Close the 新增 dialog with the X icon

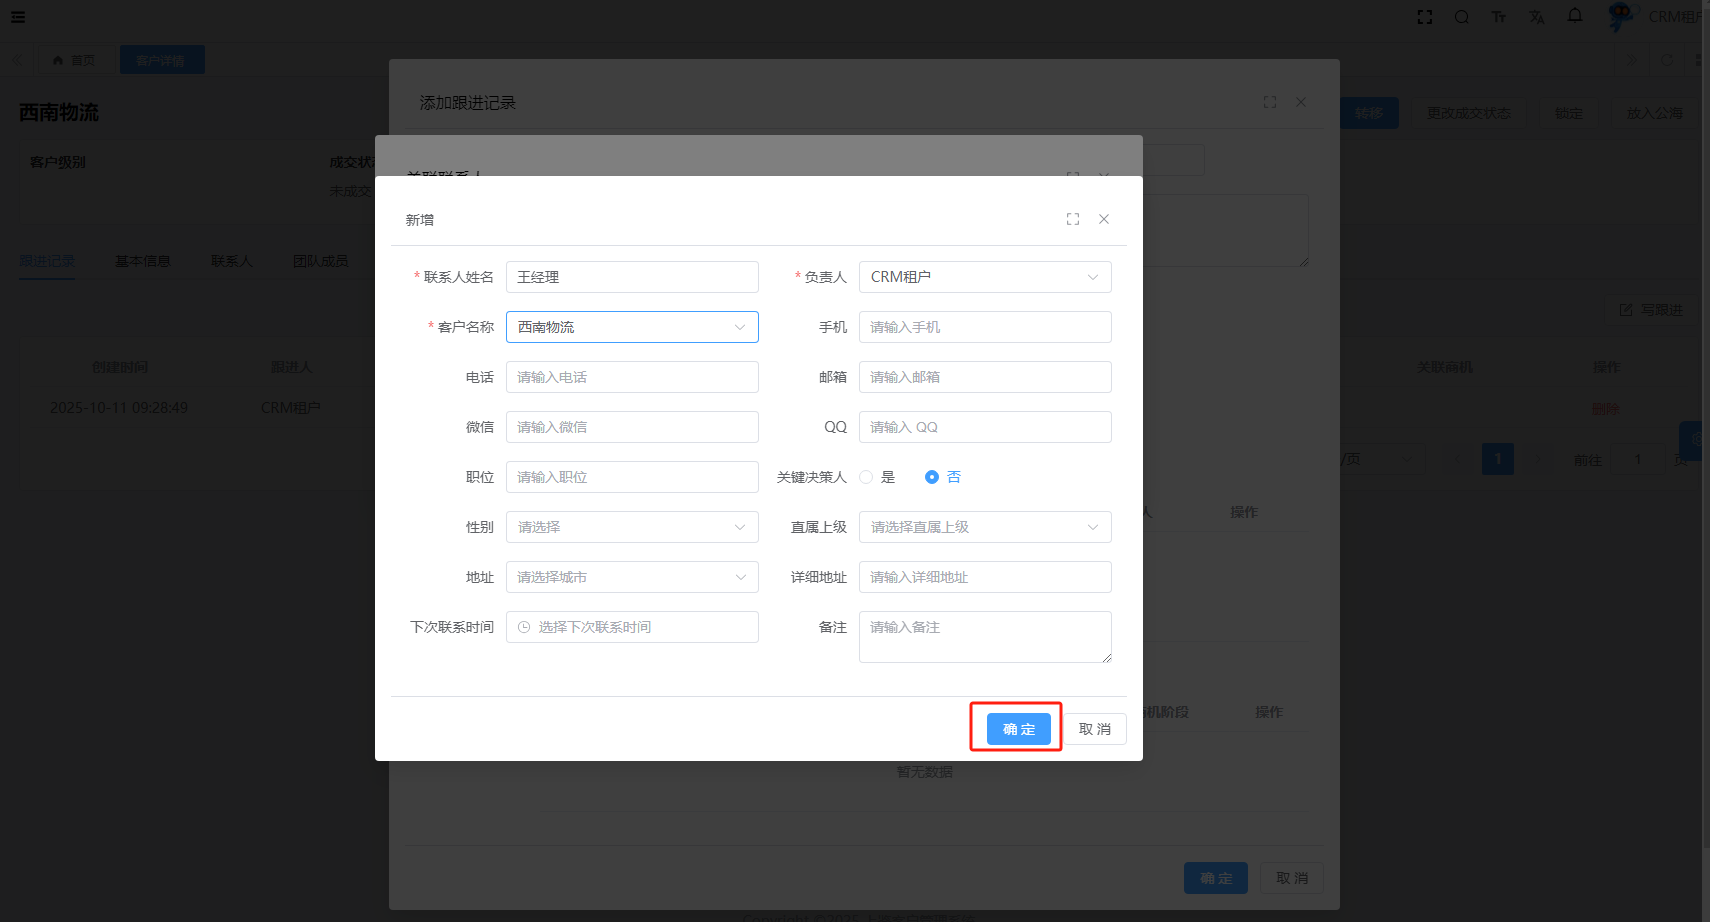(x=1104, y=219)
